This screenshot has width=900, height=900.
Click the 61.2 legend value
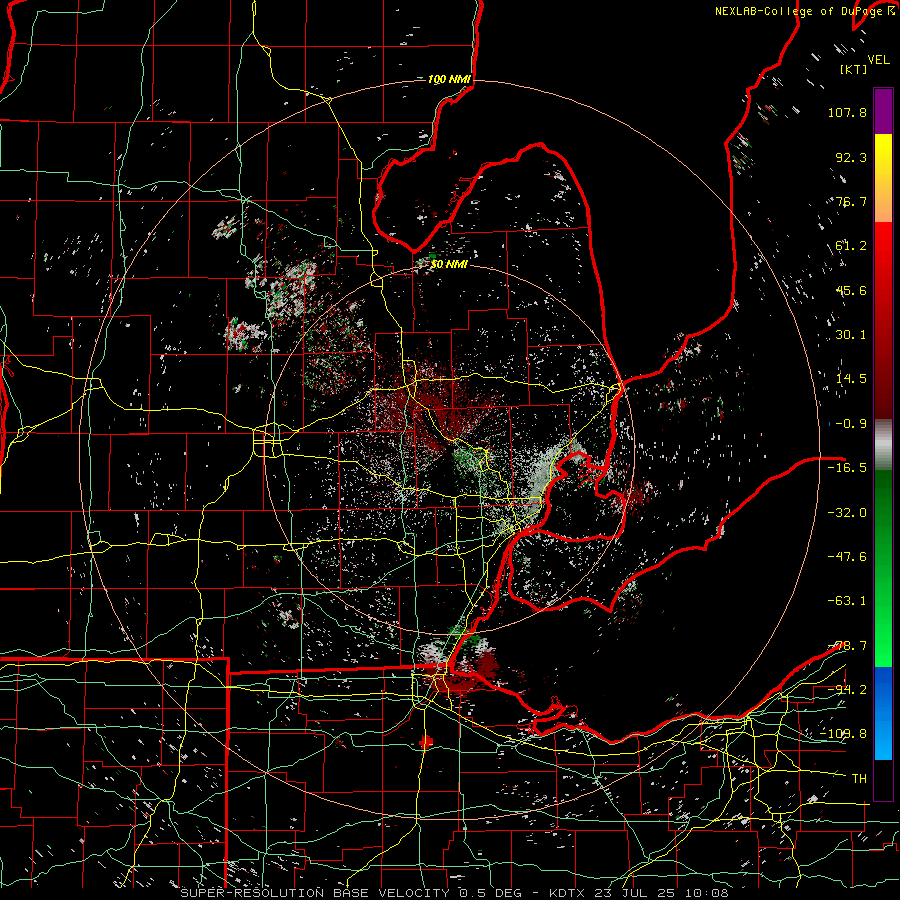click(851, 246)
